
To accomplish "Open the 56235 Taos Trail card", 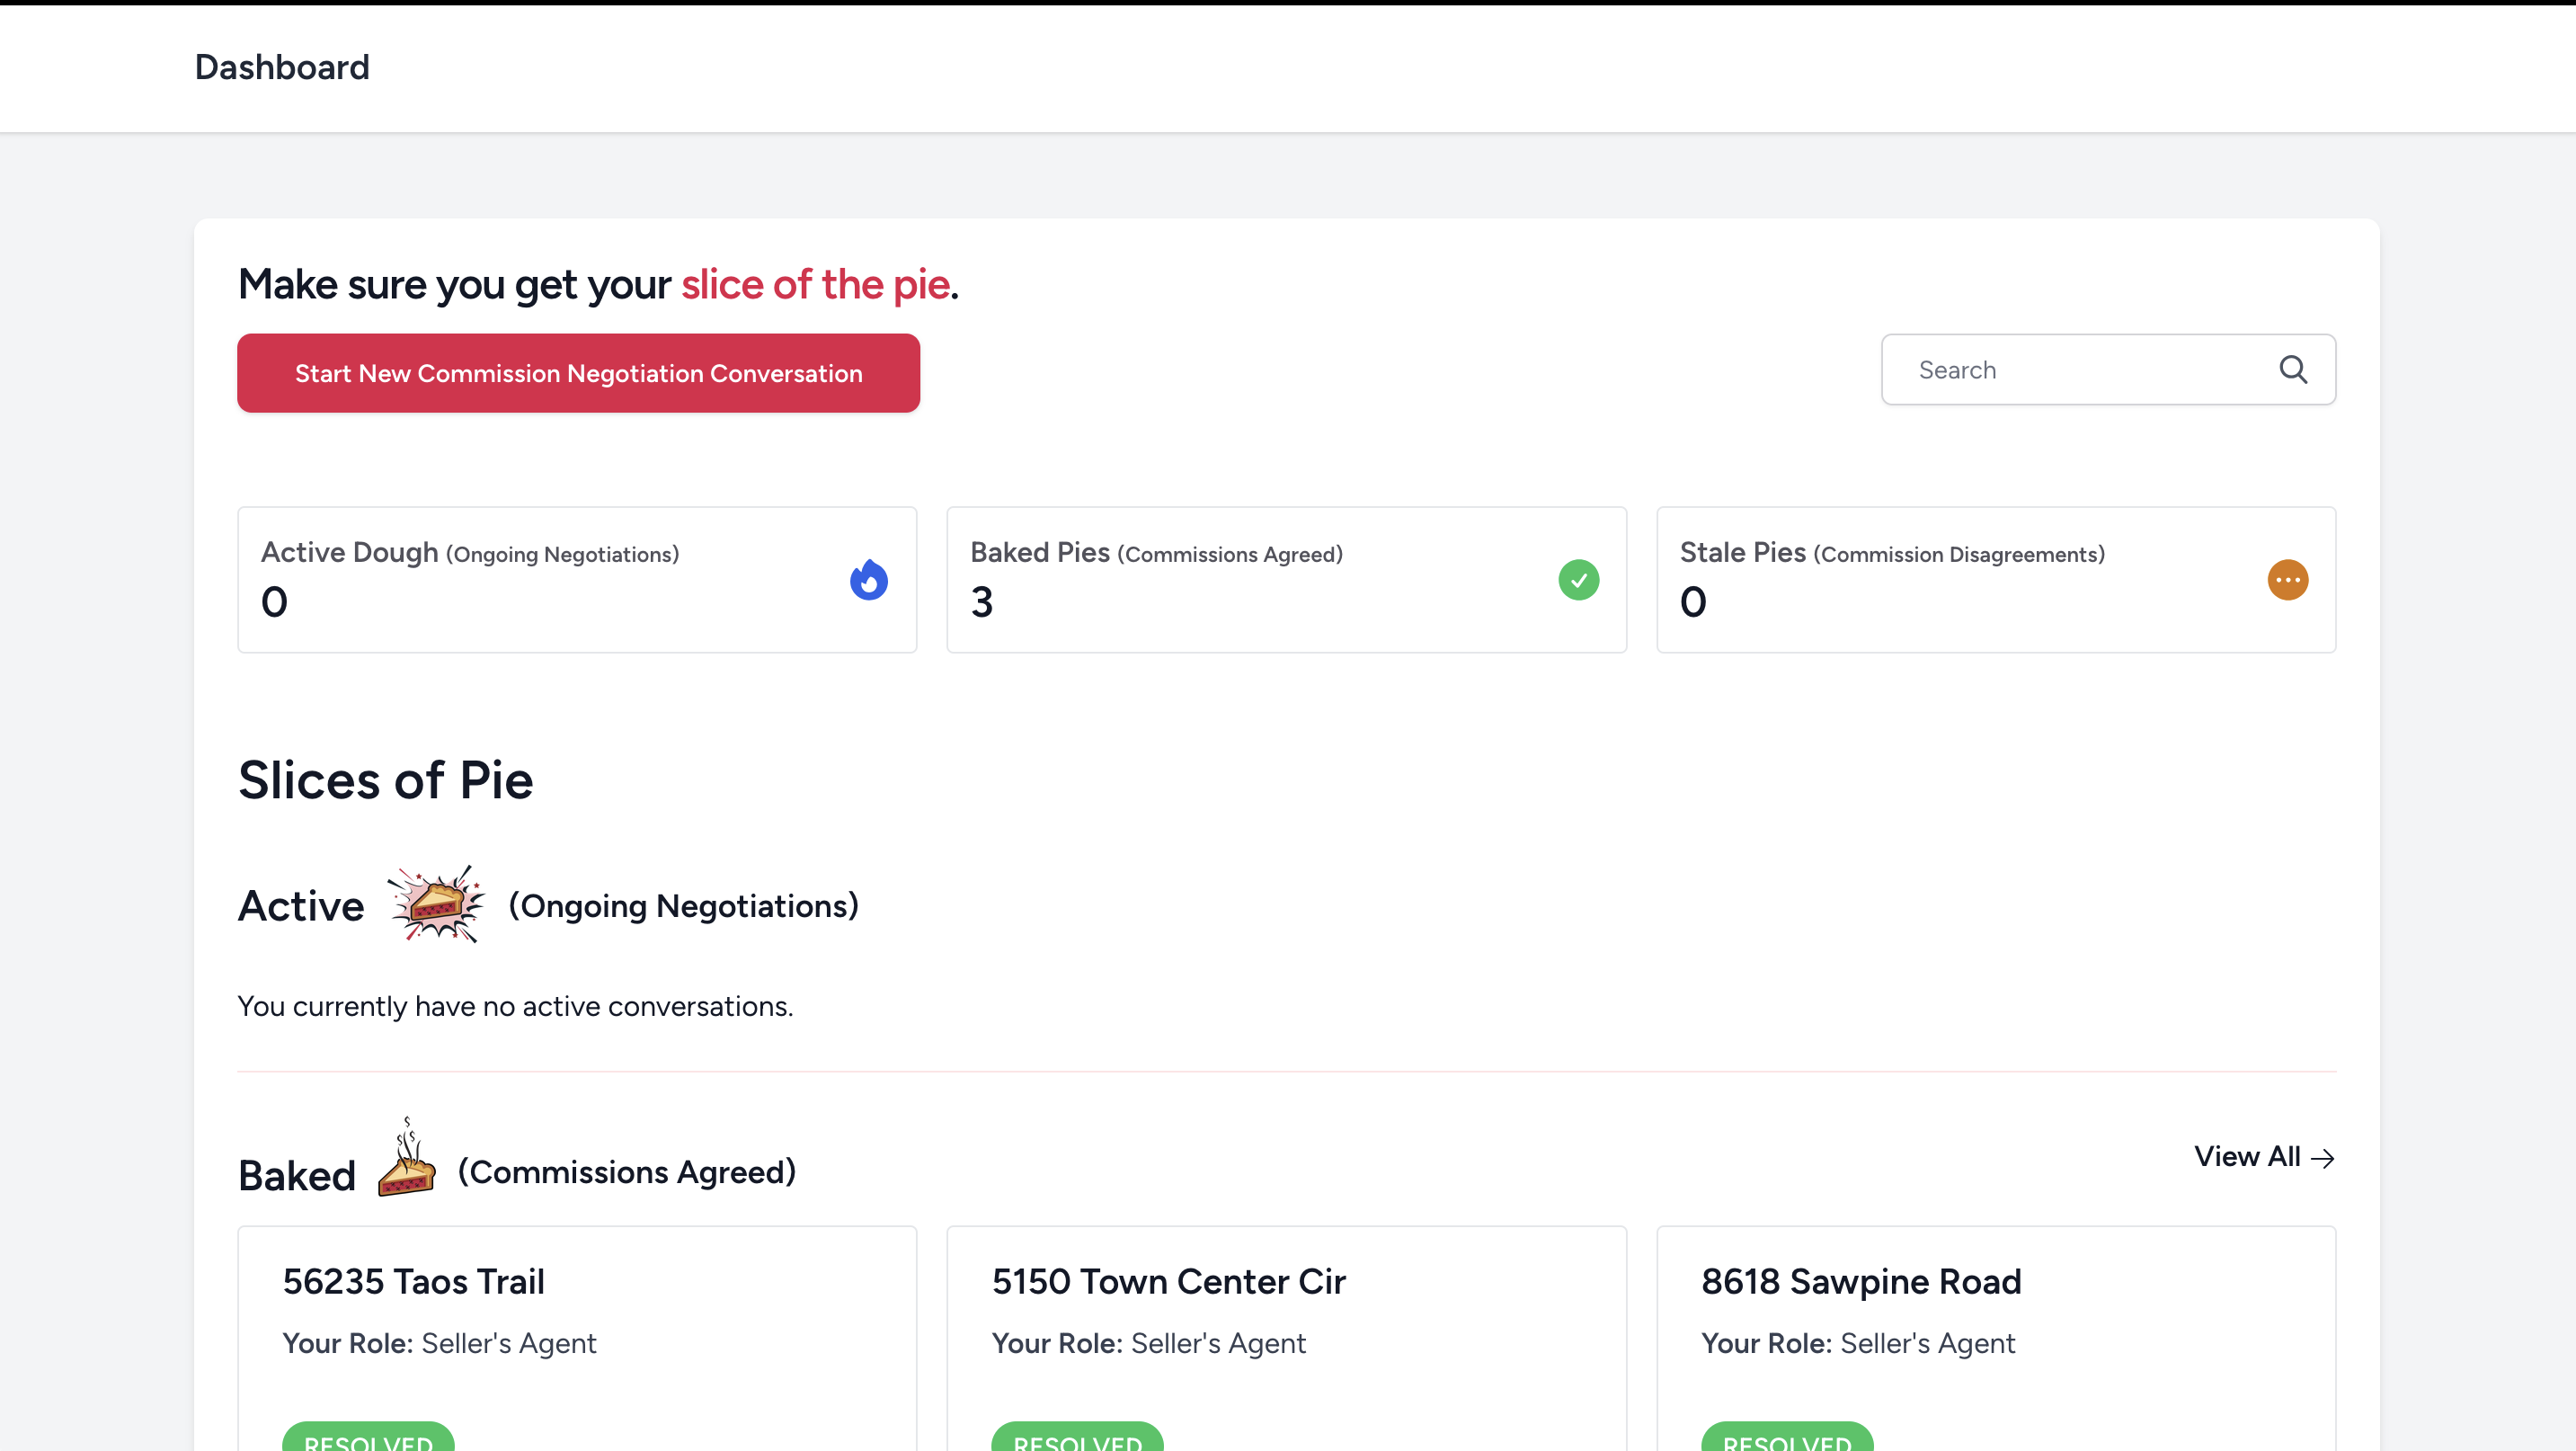I will 414,1281.
